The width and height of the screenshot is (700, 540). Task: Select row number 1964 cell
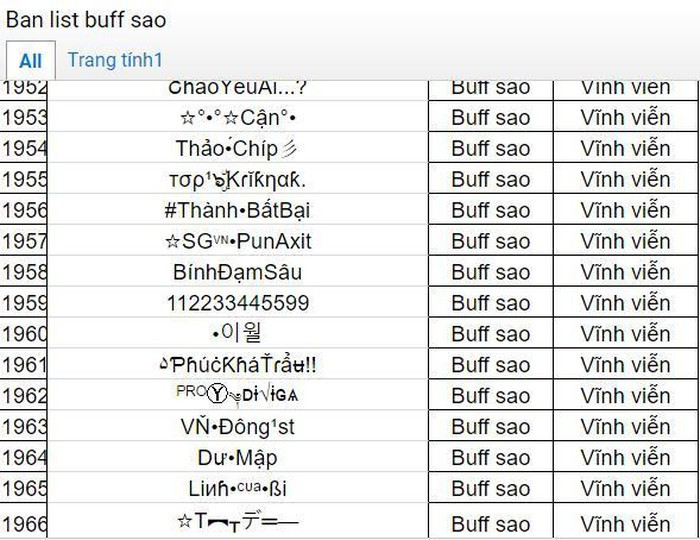[24, 458]
